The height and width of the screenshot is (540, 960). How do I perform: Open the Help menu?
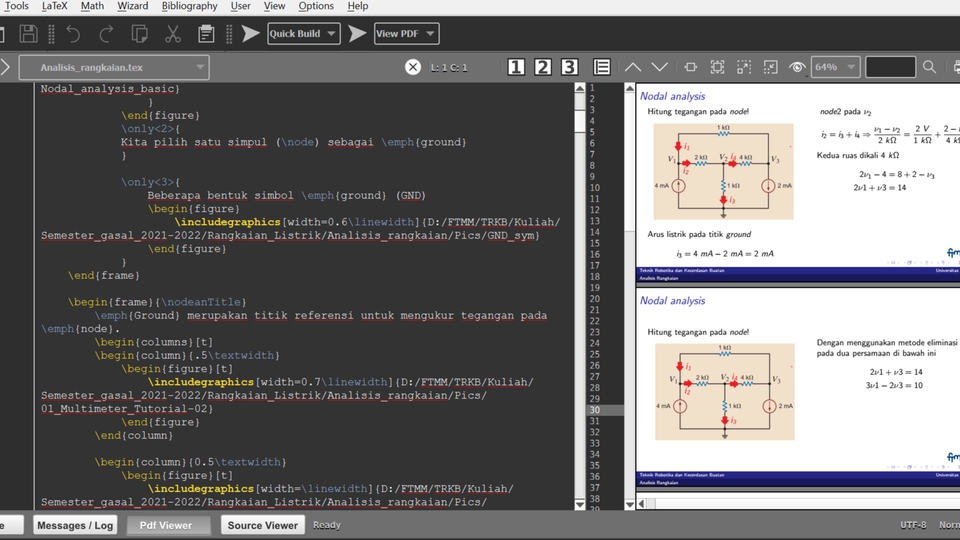point(358,6)
